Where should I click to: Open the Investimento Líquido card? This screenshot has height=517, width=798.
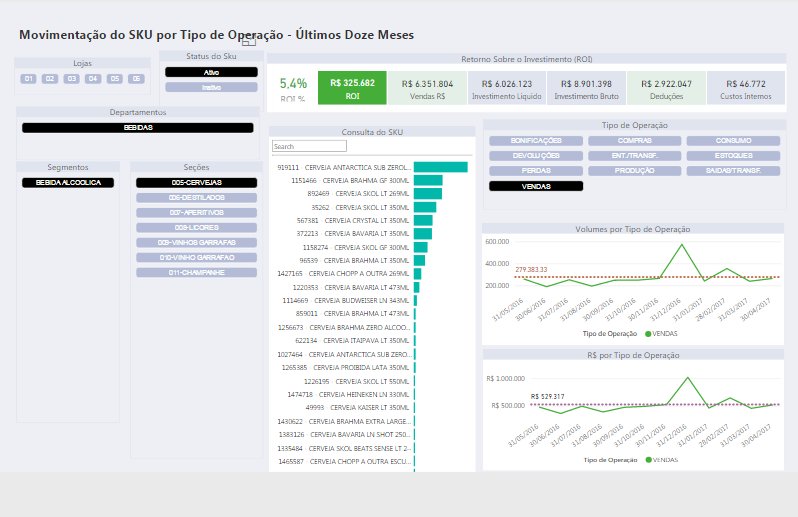pyautogui.click(x=506, y=88)
